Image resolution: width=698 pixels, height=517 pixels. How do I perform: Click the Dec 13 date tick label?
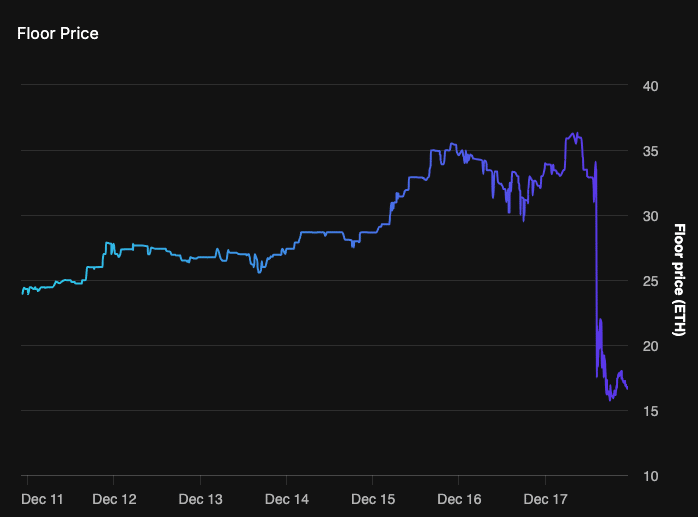tap(200, 499)
